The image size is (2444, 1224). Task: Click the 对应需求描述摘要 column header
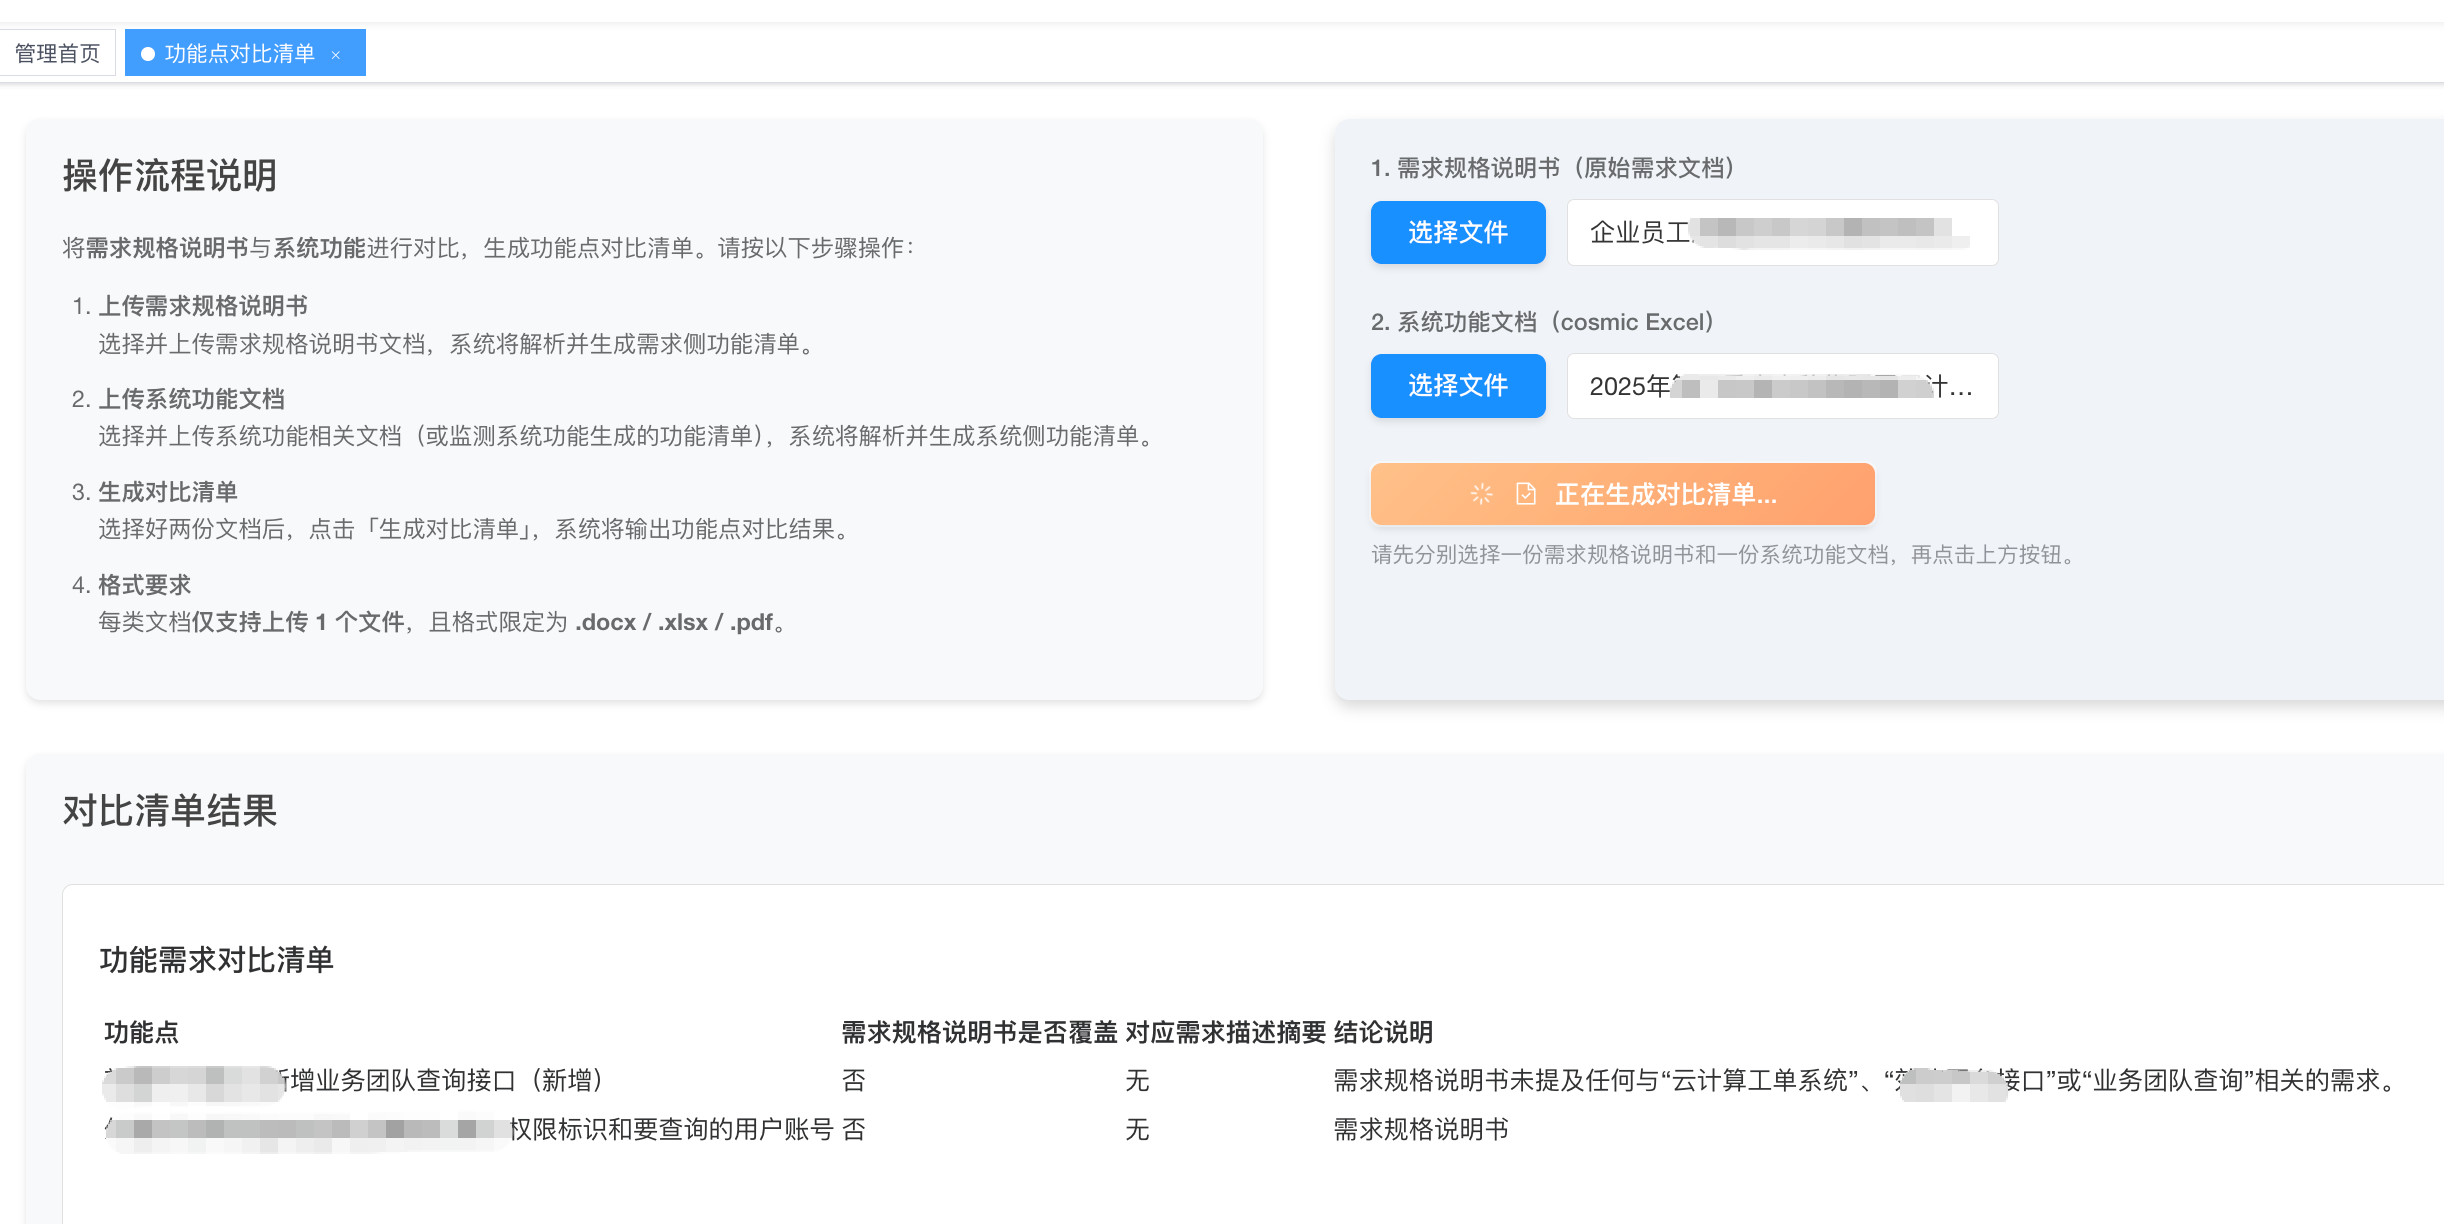coord(1225,1032)
